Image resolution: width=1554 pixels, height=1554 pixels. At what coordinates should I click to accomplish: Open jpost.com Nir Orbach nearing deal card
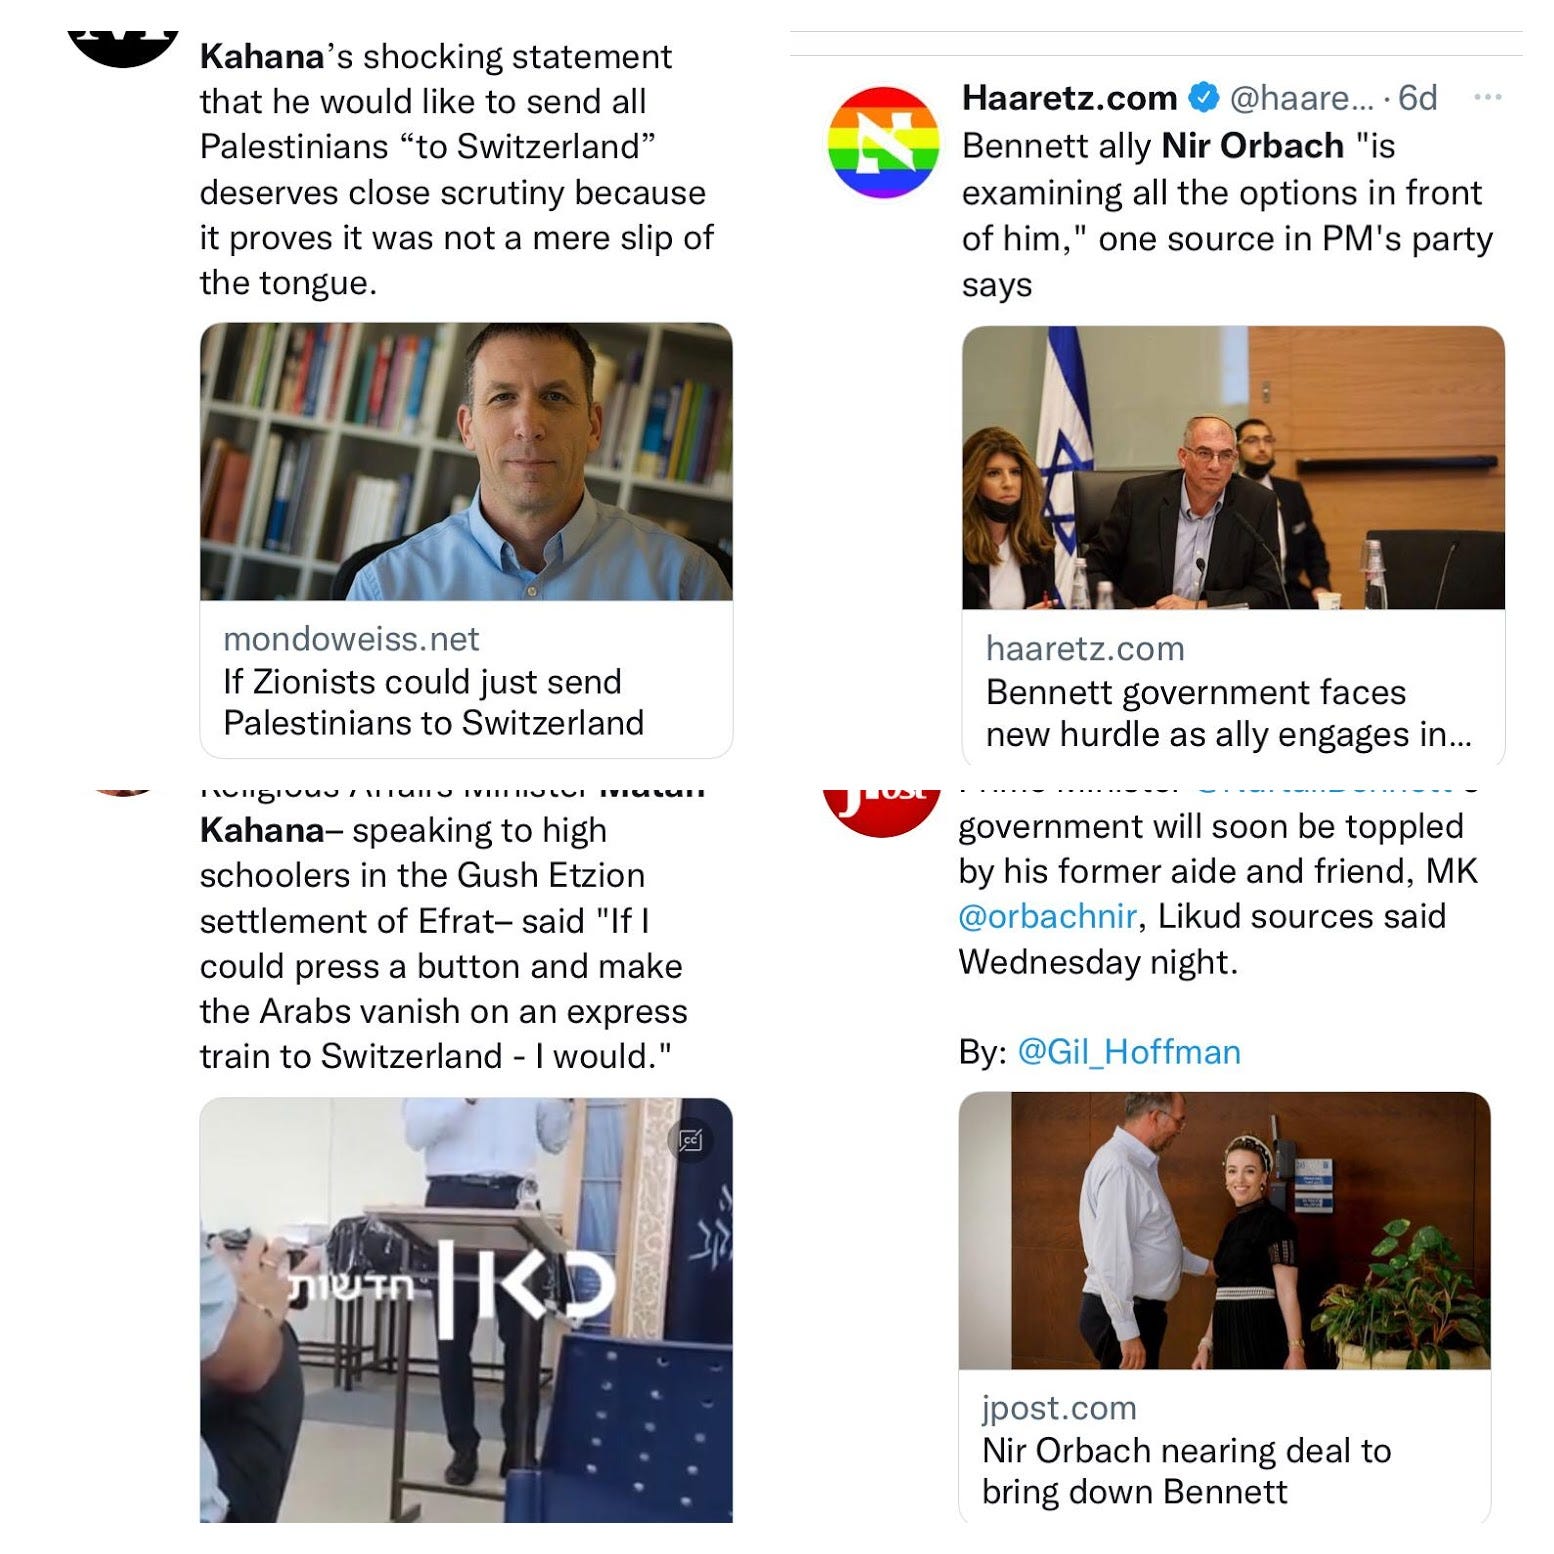(1224, 1447)
